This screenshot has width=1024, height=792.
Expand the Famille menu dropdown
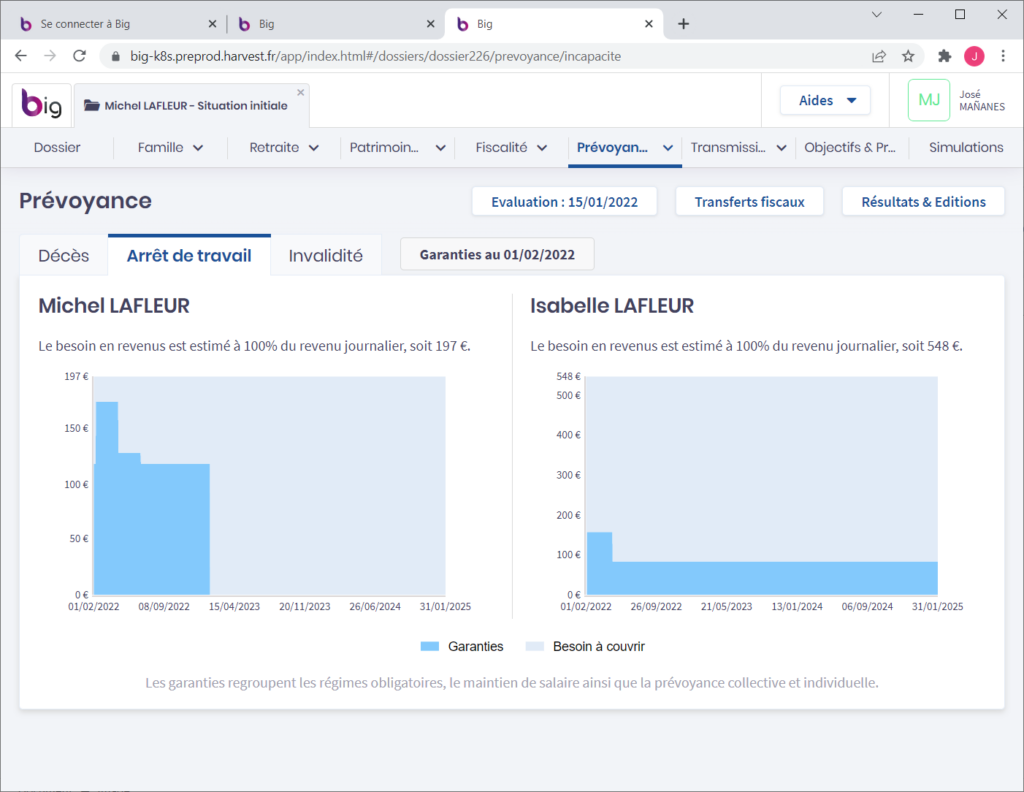tap(170, 147)
